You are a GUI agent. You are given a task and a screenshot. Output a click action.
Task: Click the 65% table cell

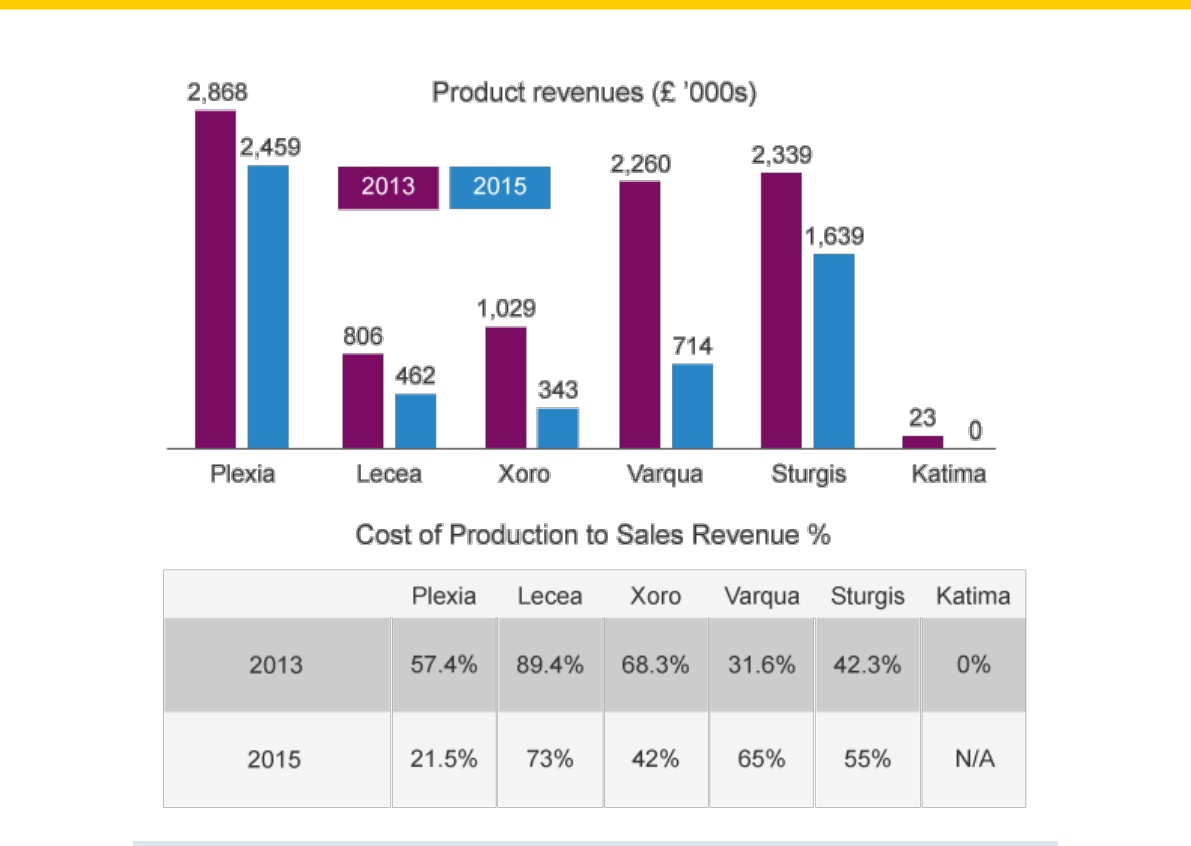point(761,759)
